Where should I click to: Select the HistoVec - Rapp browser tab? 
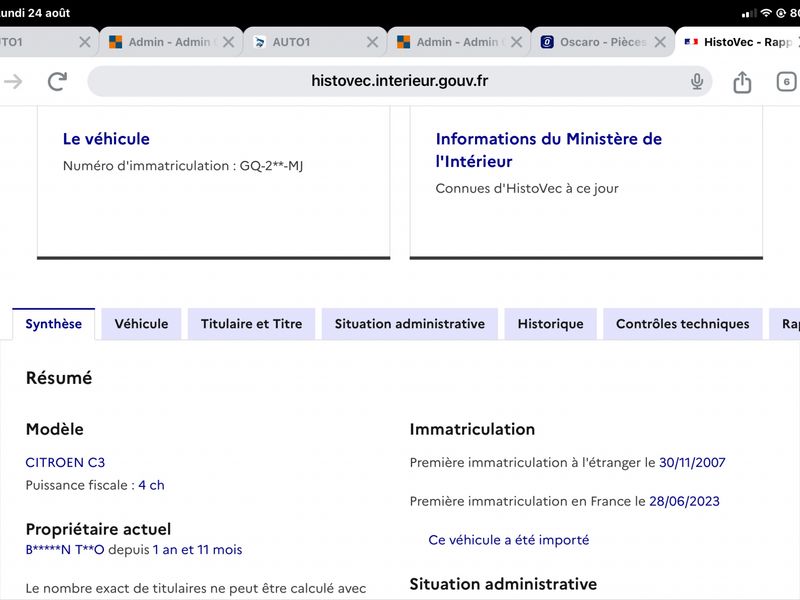click(x=740, y=42)
